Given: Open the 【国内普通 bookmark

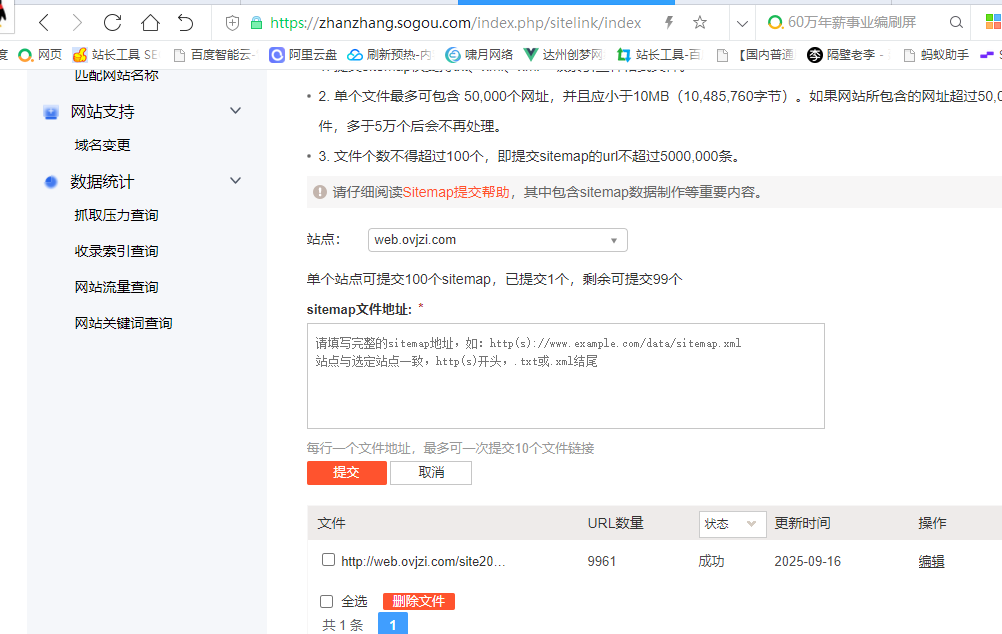Looking at the screenshot, I should click(755, 55).
